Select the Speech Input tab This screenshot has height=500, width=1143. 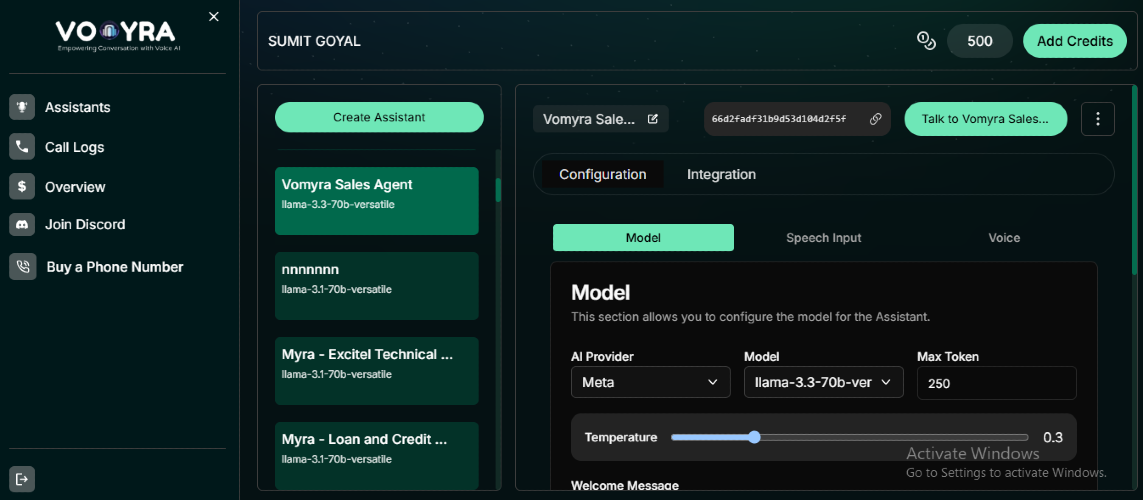(x=824, y=238)
